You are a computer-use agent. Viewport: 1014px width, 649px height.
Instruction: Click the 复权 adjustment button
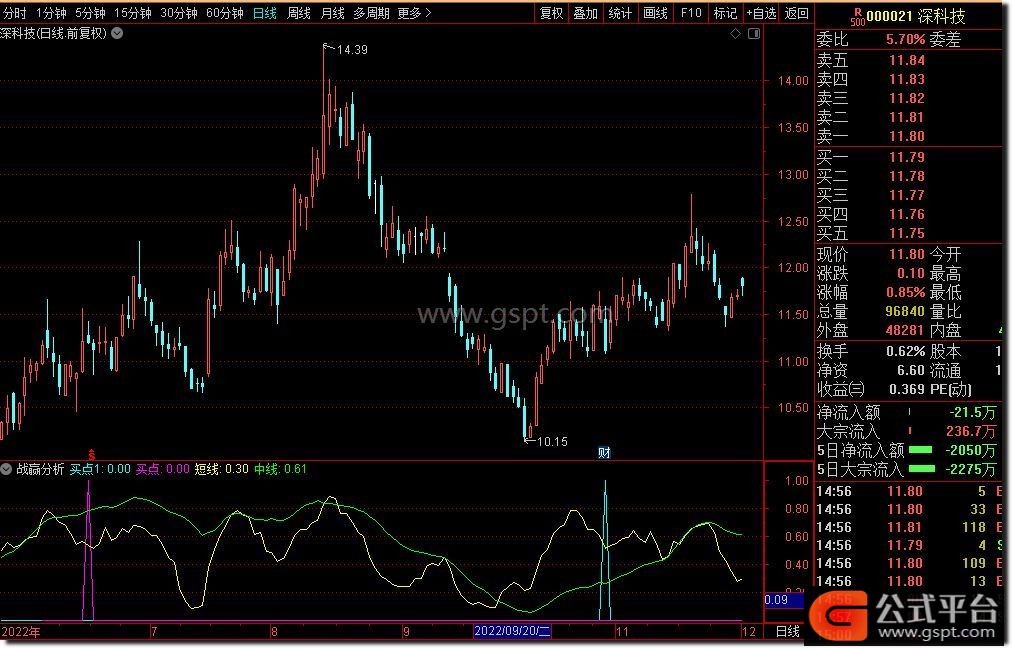point(552,13)
